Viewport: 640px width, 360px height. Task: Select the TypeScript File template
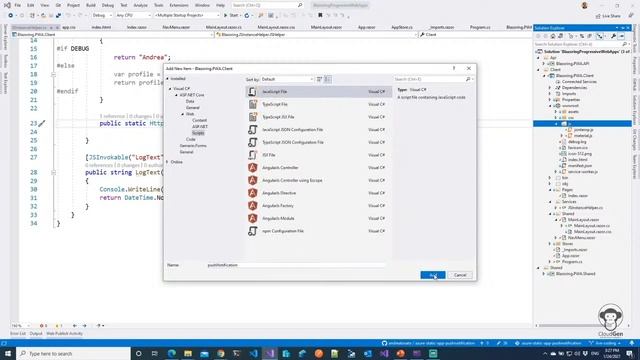point(319,104)
